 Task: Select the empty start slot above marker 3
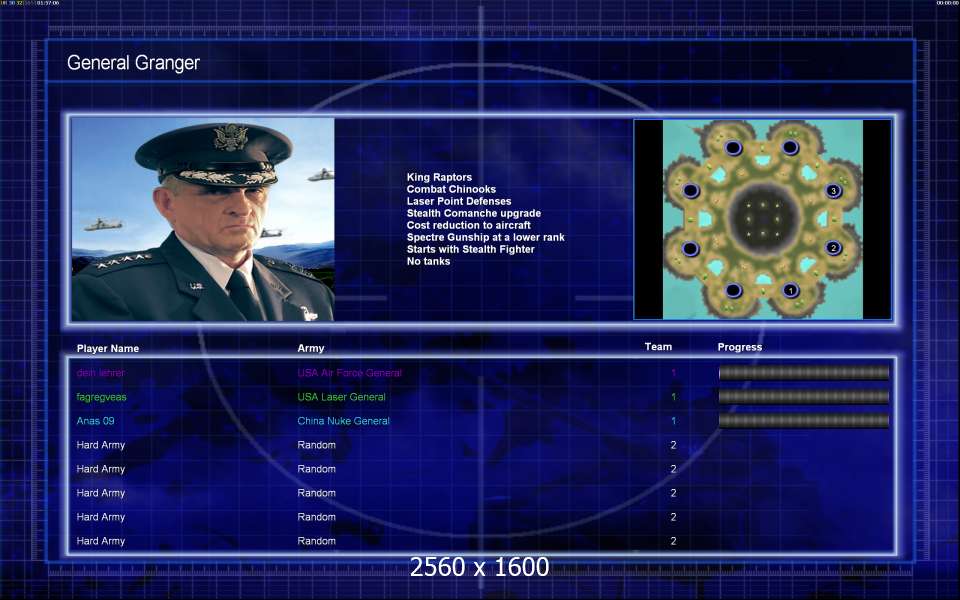[790, 148]
